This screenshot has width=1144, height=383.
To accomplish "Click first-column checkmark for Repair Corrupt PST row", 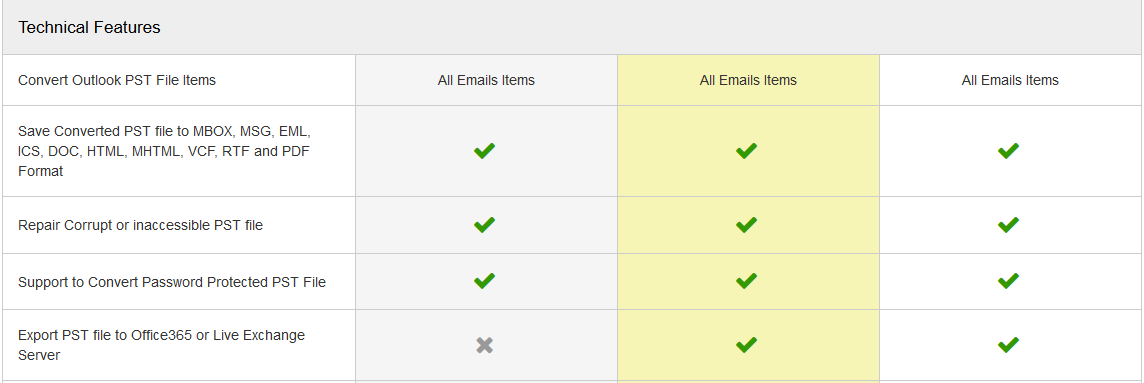I will [484, 225].
